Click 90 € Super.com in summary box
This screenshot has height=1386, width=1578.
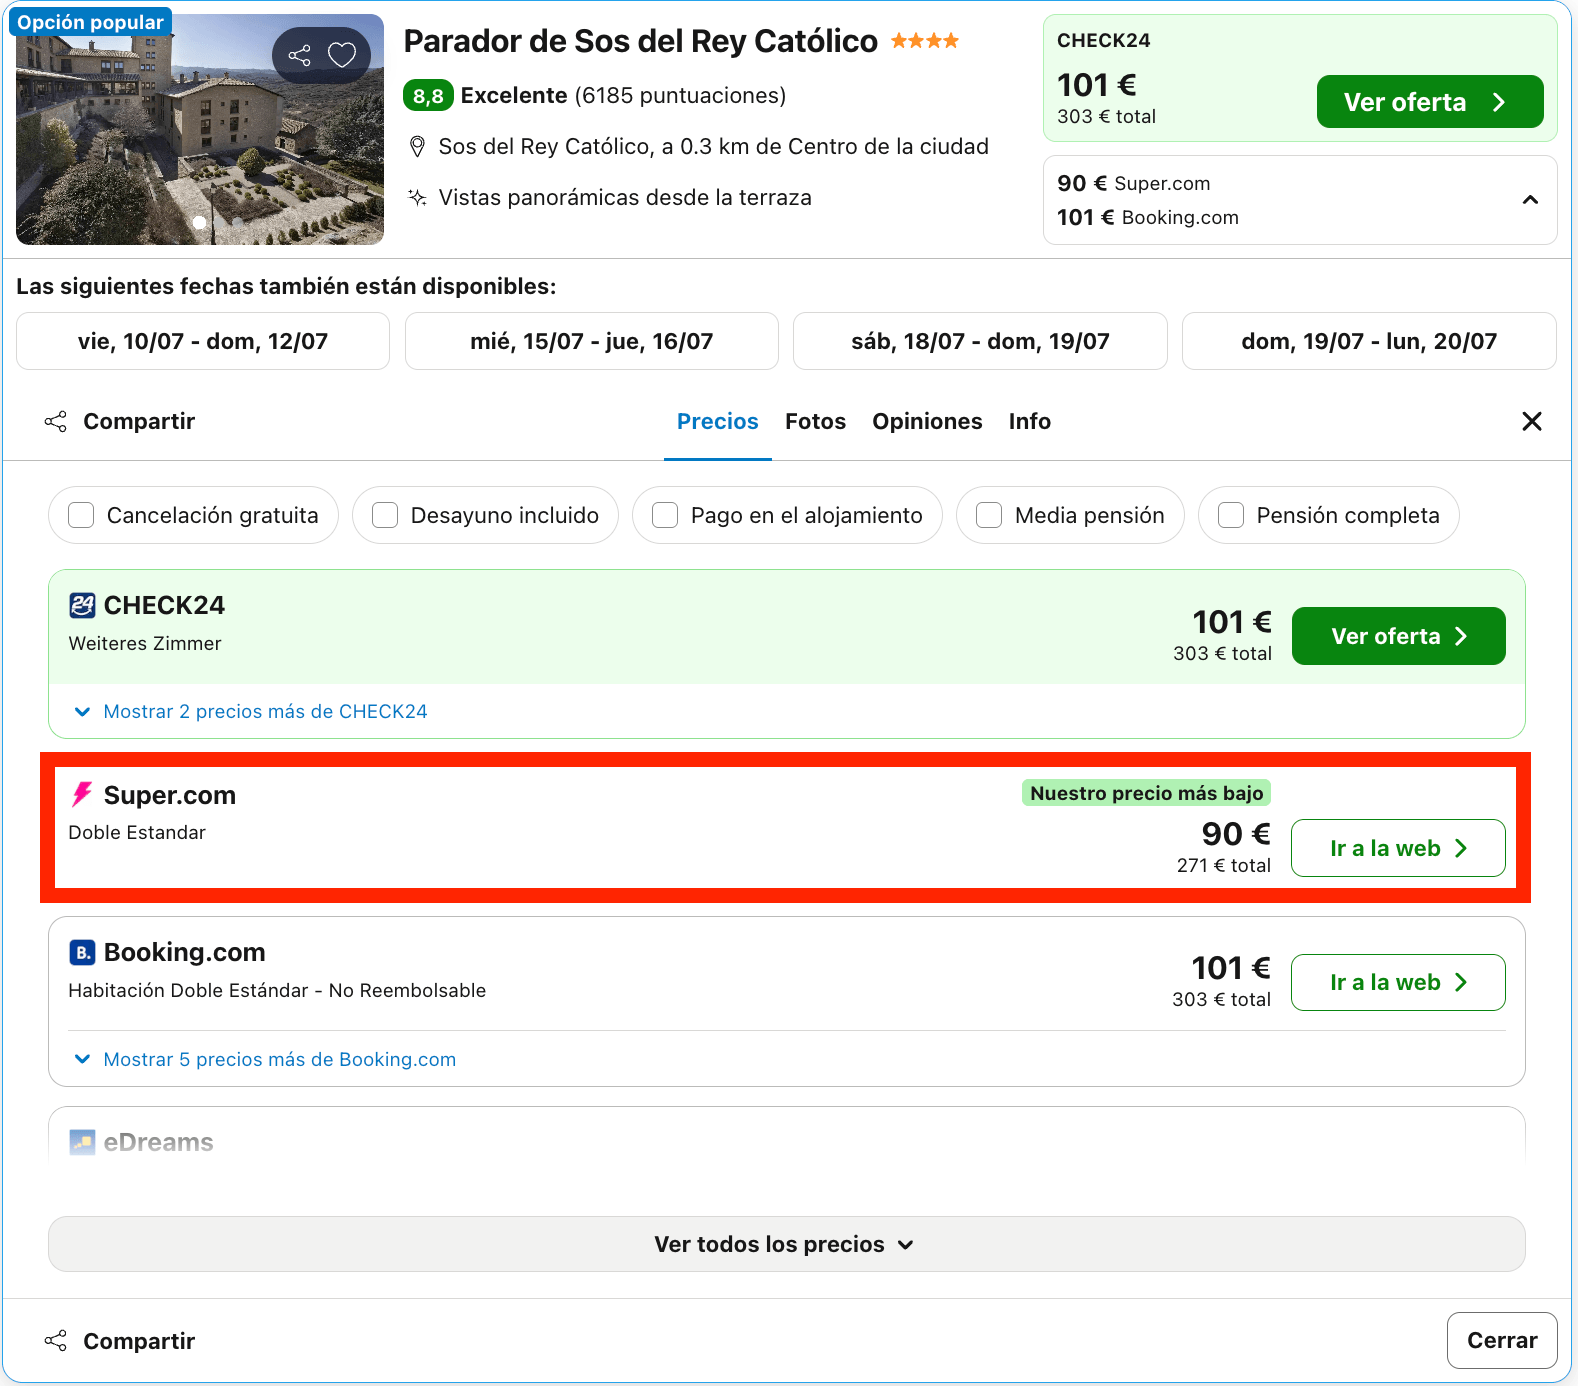[x=1133, y=184]
